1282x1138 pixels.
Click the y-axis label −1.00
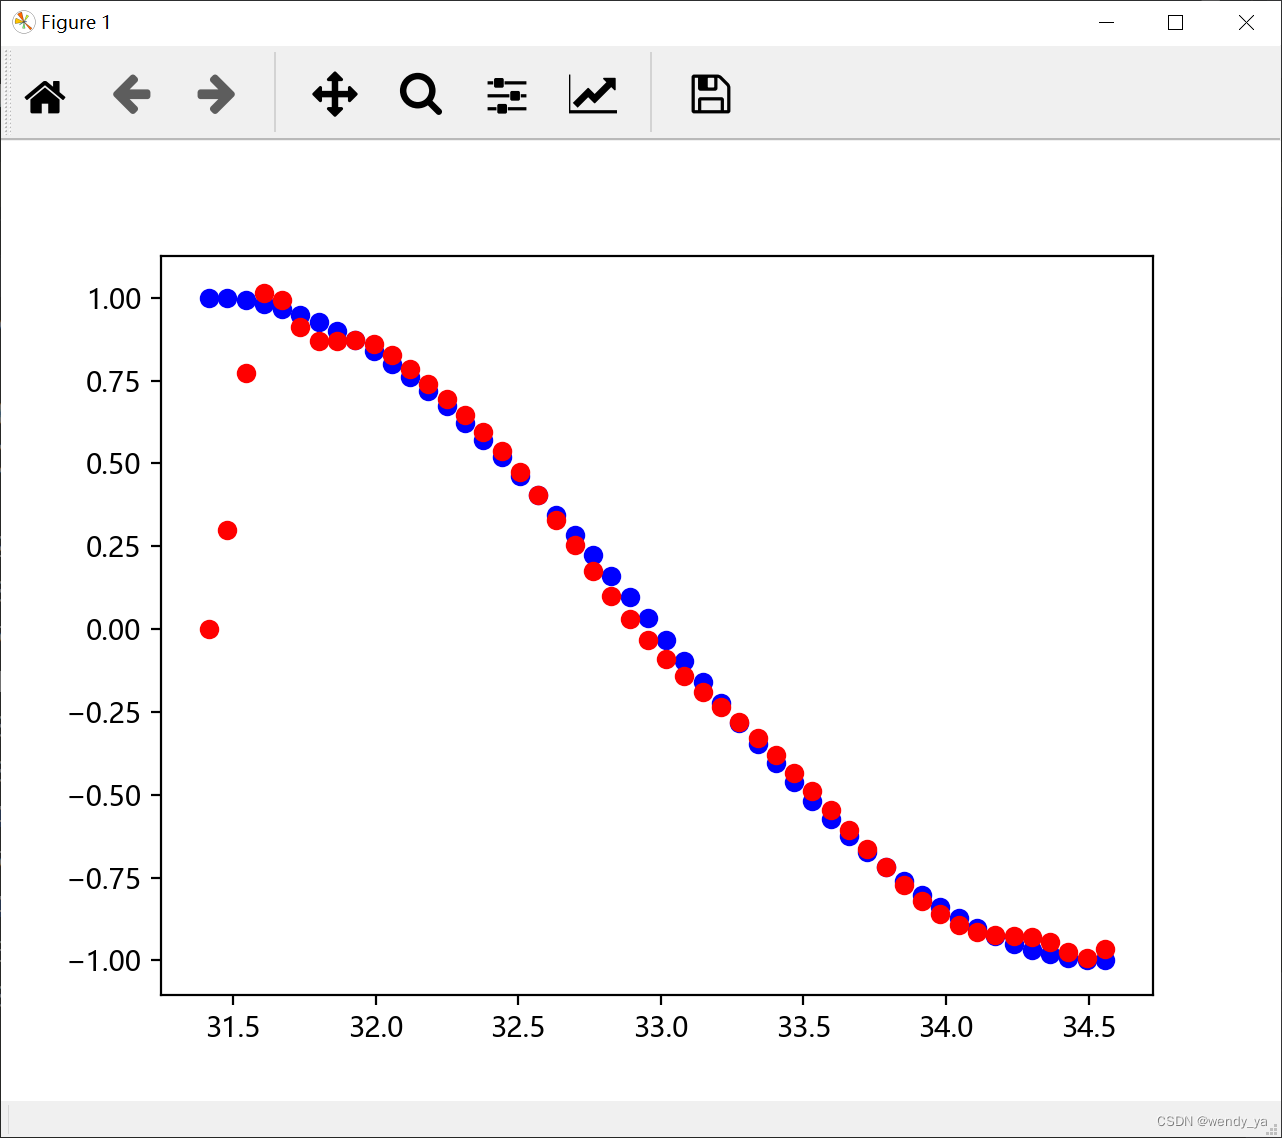point(105,960)
